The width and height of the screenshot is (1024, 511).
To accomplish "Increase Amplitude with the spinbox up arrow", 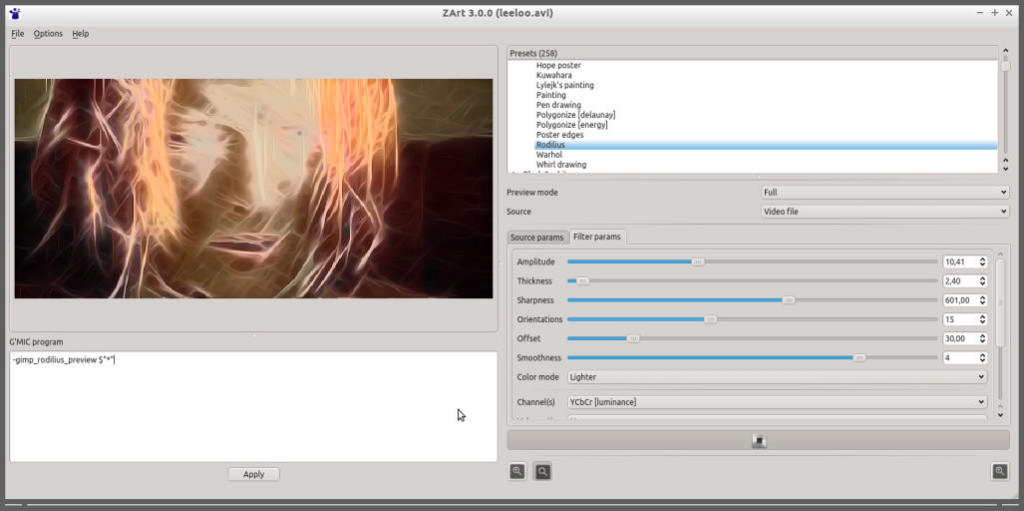I will tap(982, 258).
